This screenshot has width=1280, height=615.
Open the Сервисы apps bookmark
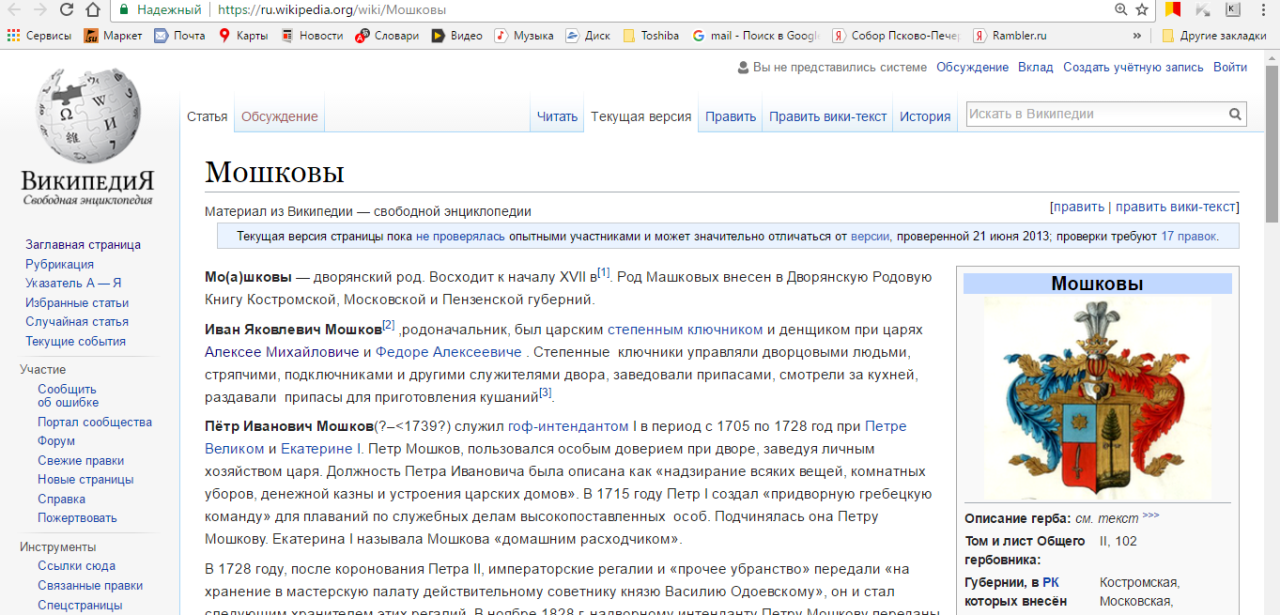[40, 35]
